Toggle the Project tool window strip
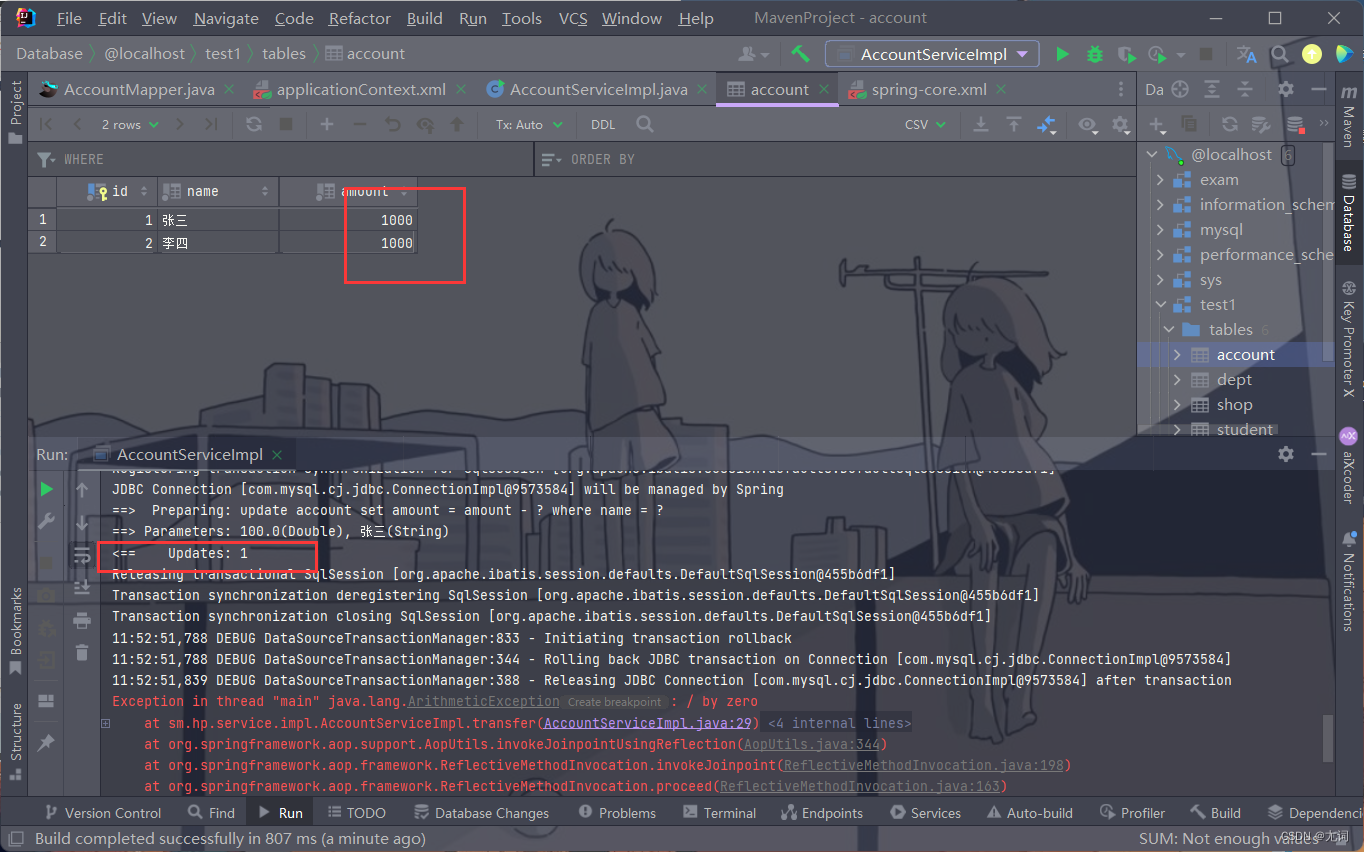The height and width of the screenshot is (852, 1364). coord(15,110)
